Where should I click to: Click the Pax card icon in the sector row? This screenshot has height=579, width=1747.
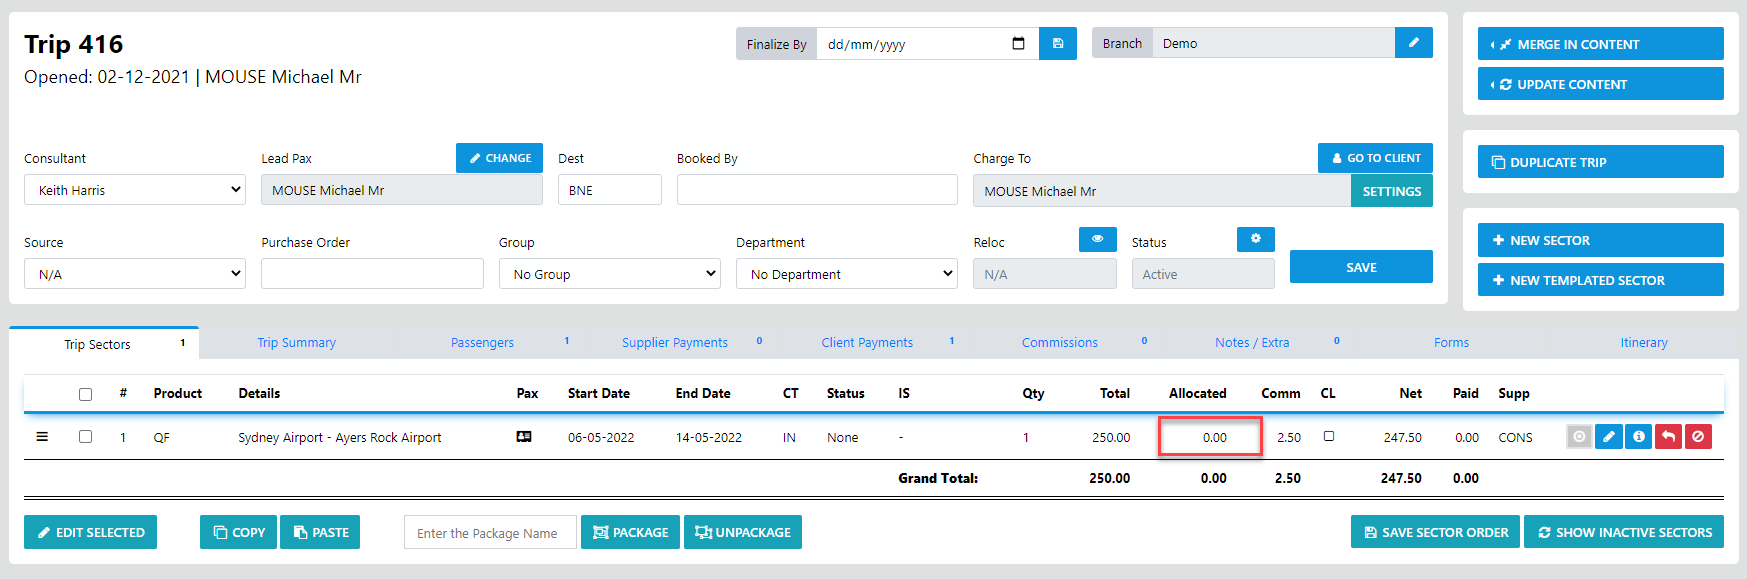pos(524,437)
